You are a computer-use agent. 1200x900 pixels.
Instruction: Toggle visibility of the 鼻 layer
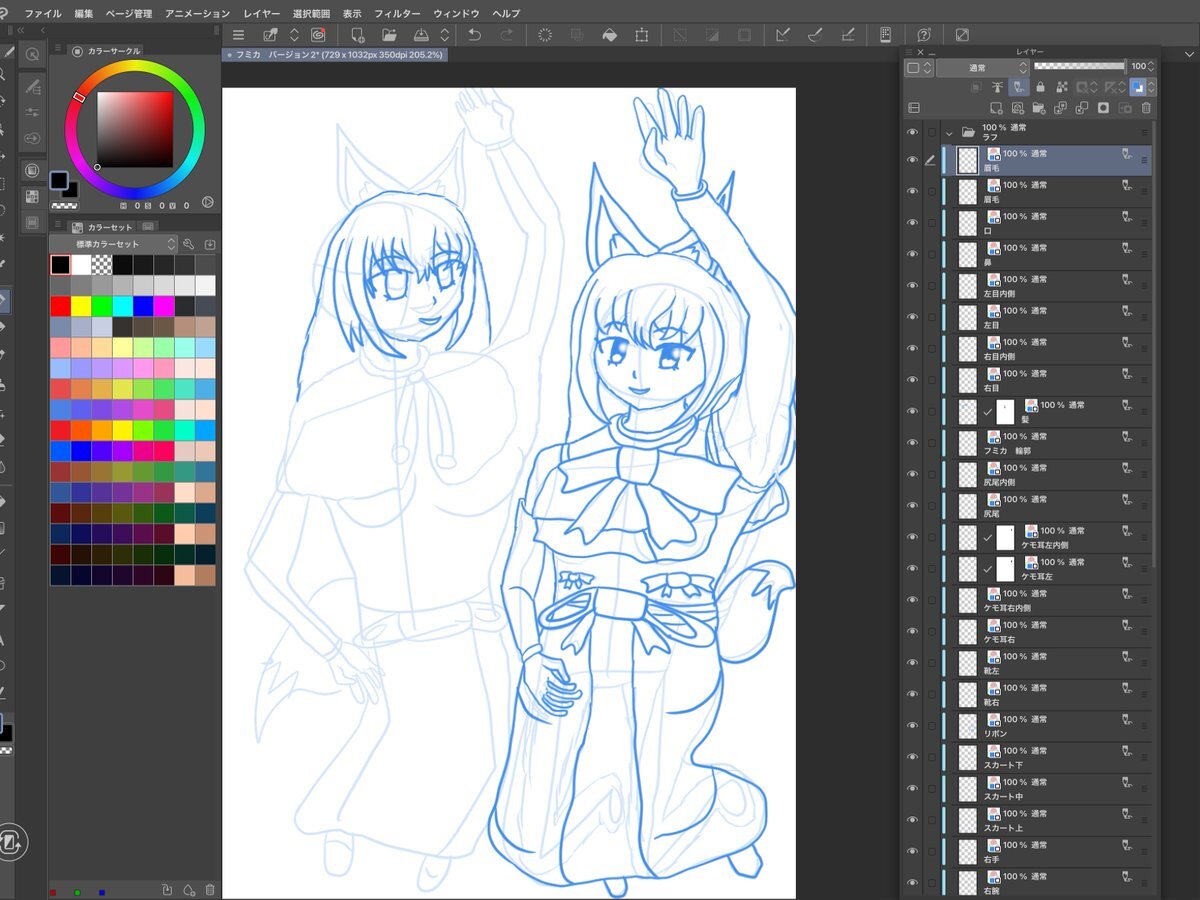(912, 255)
